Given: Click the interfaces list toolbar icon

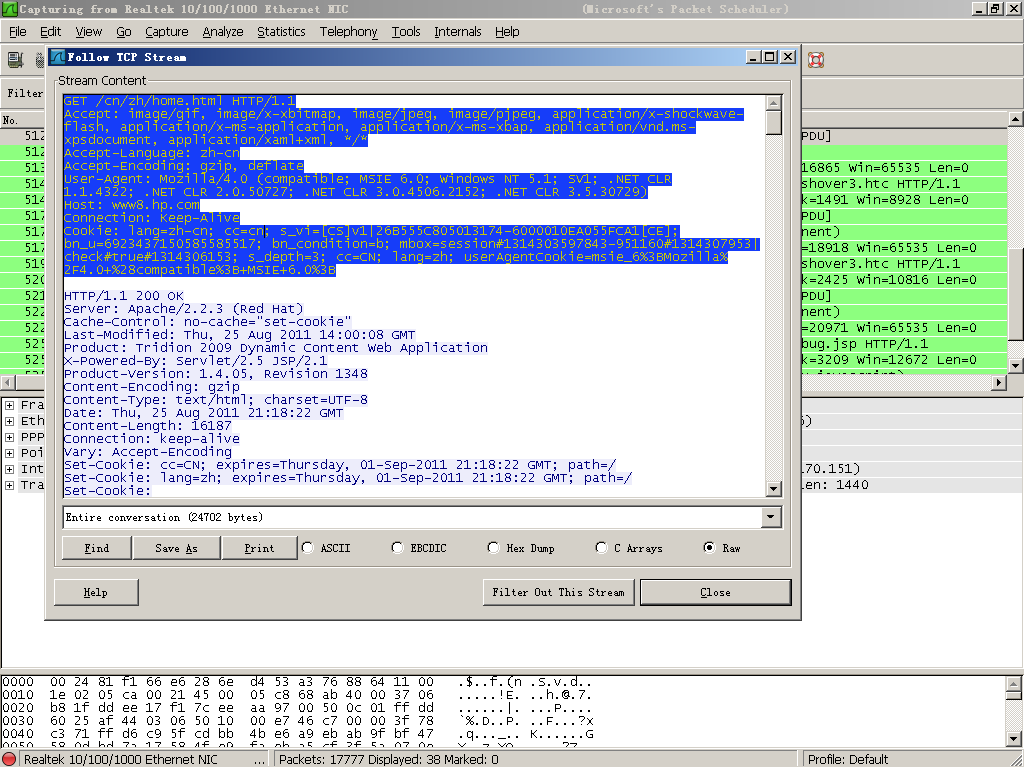Looking at the screenshot, I should pos(15,60).
